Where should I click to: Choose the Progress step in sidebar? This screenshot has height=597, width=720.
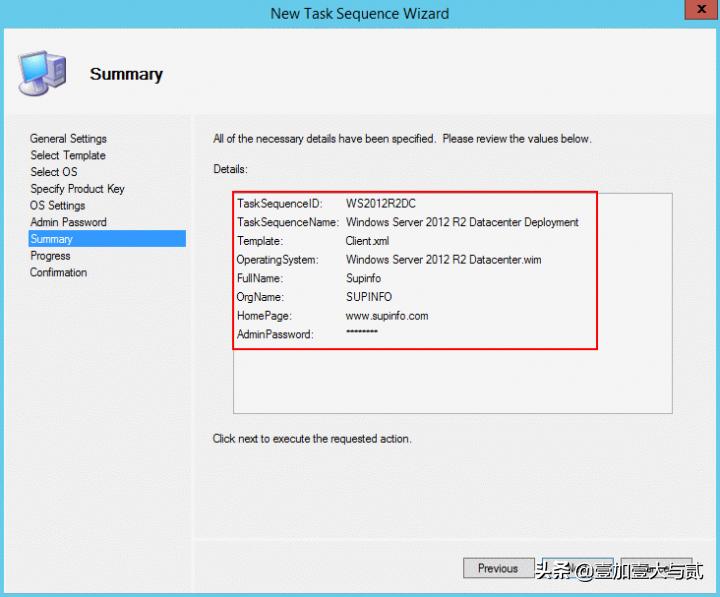50,256
